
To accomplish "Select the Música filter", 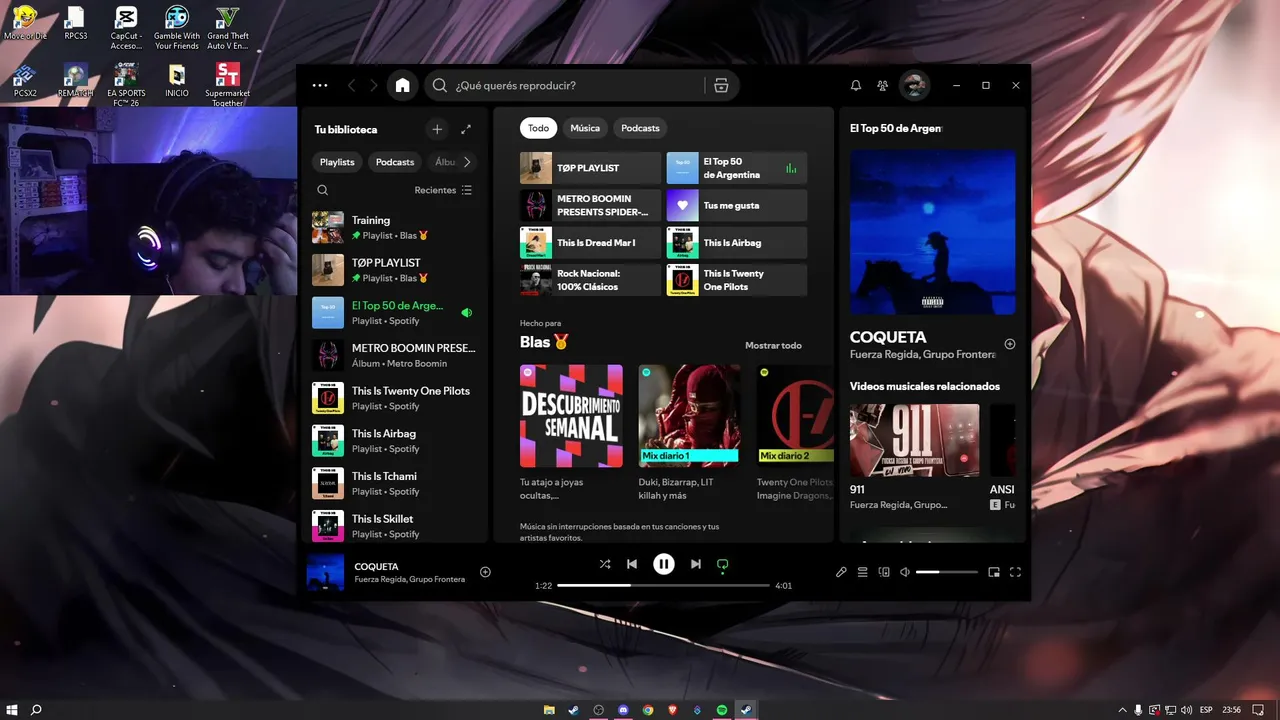I will pyautogui.click(x=585, y=128).
